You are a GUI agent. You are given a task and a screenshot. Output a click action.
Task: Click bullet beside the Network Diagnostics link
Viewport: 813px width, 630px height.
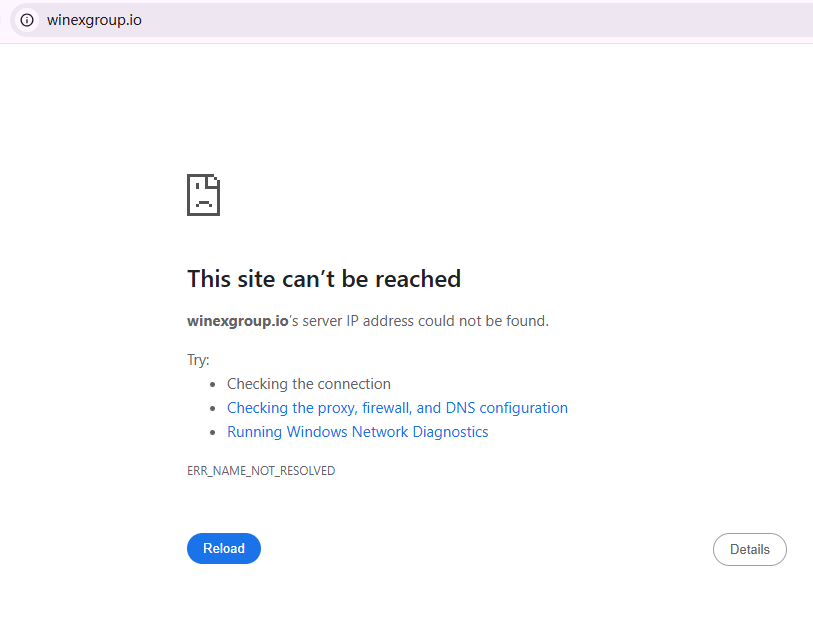pyautogui.click(x=213, y=433)
